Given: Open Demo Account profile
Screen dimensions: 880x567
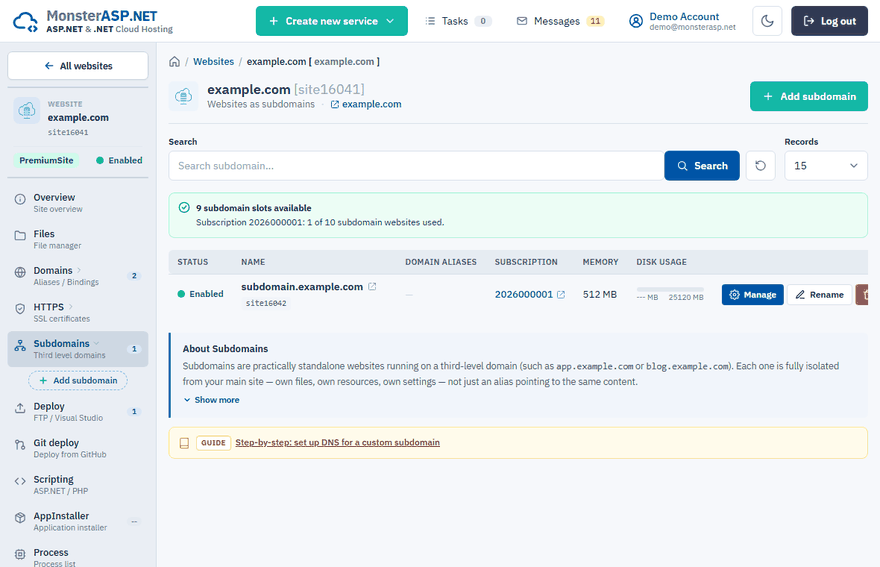Looking at the screenshot, I should point(682,21).
